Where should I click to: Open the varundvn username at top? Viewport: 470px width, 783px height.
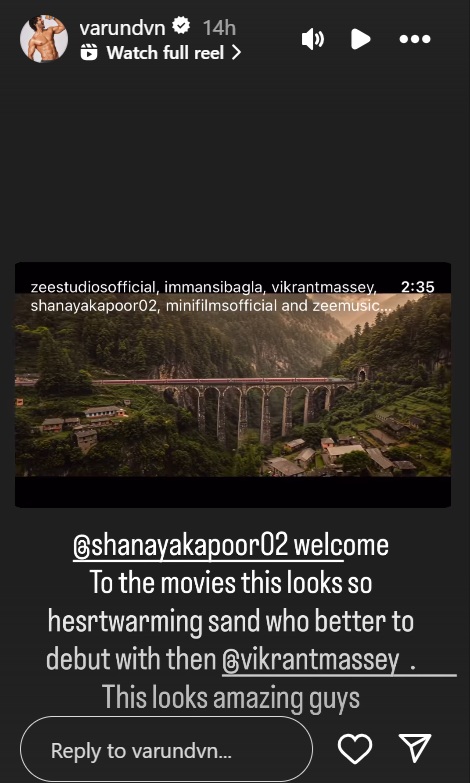[x=122, y=27]
